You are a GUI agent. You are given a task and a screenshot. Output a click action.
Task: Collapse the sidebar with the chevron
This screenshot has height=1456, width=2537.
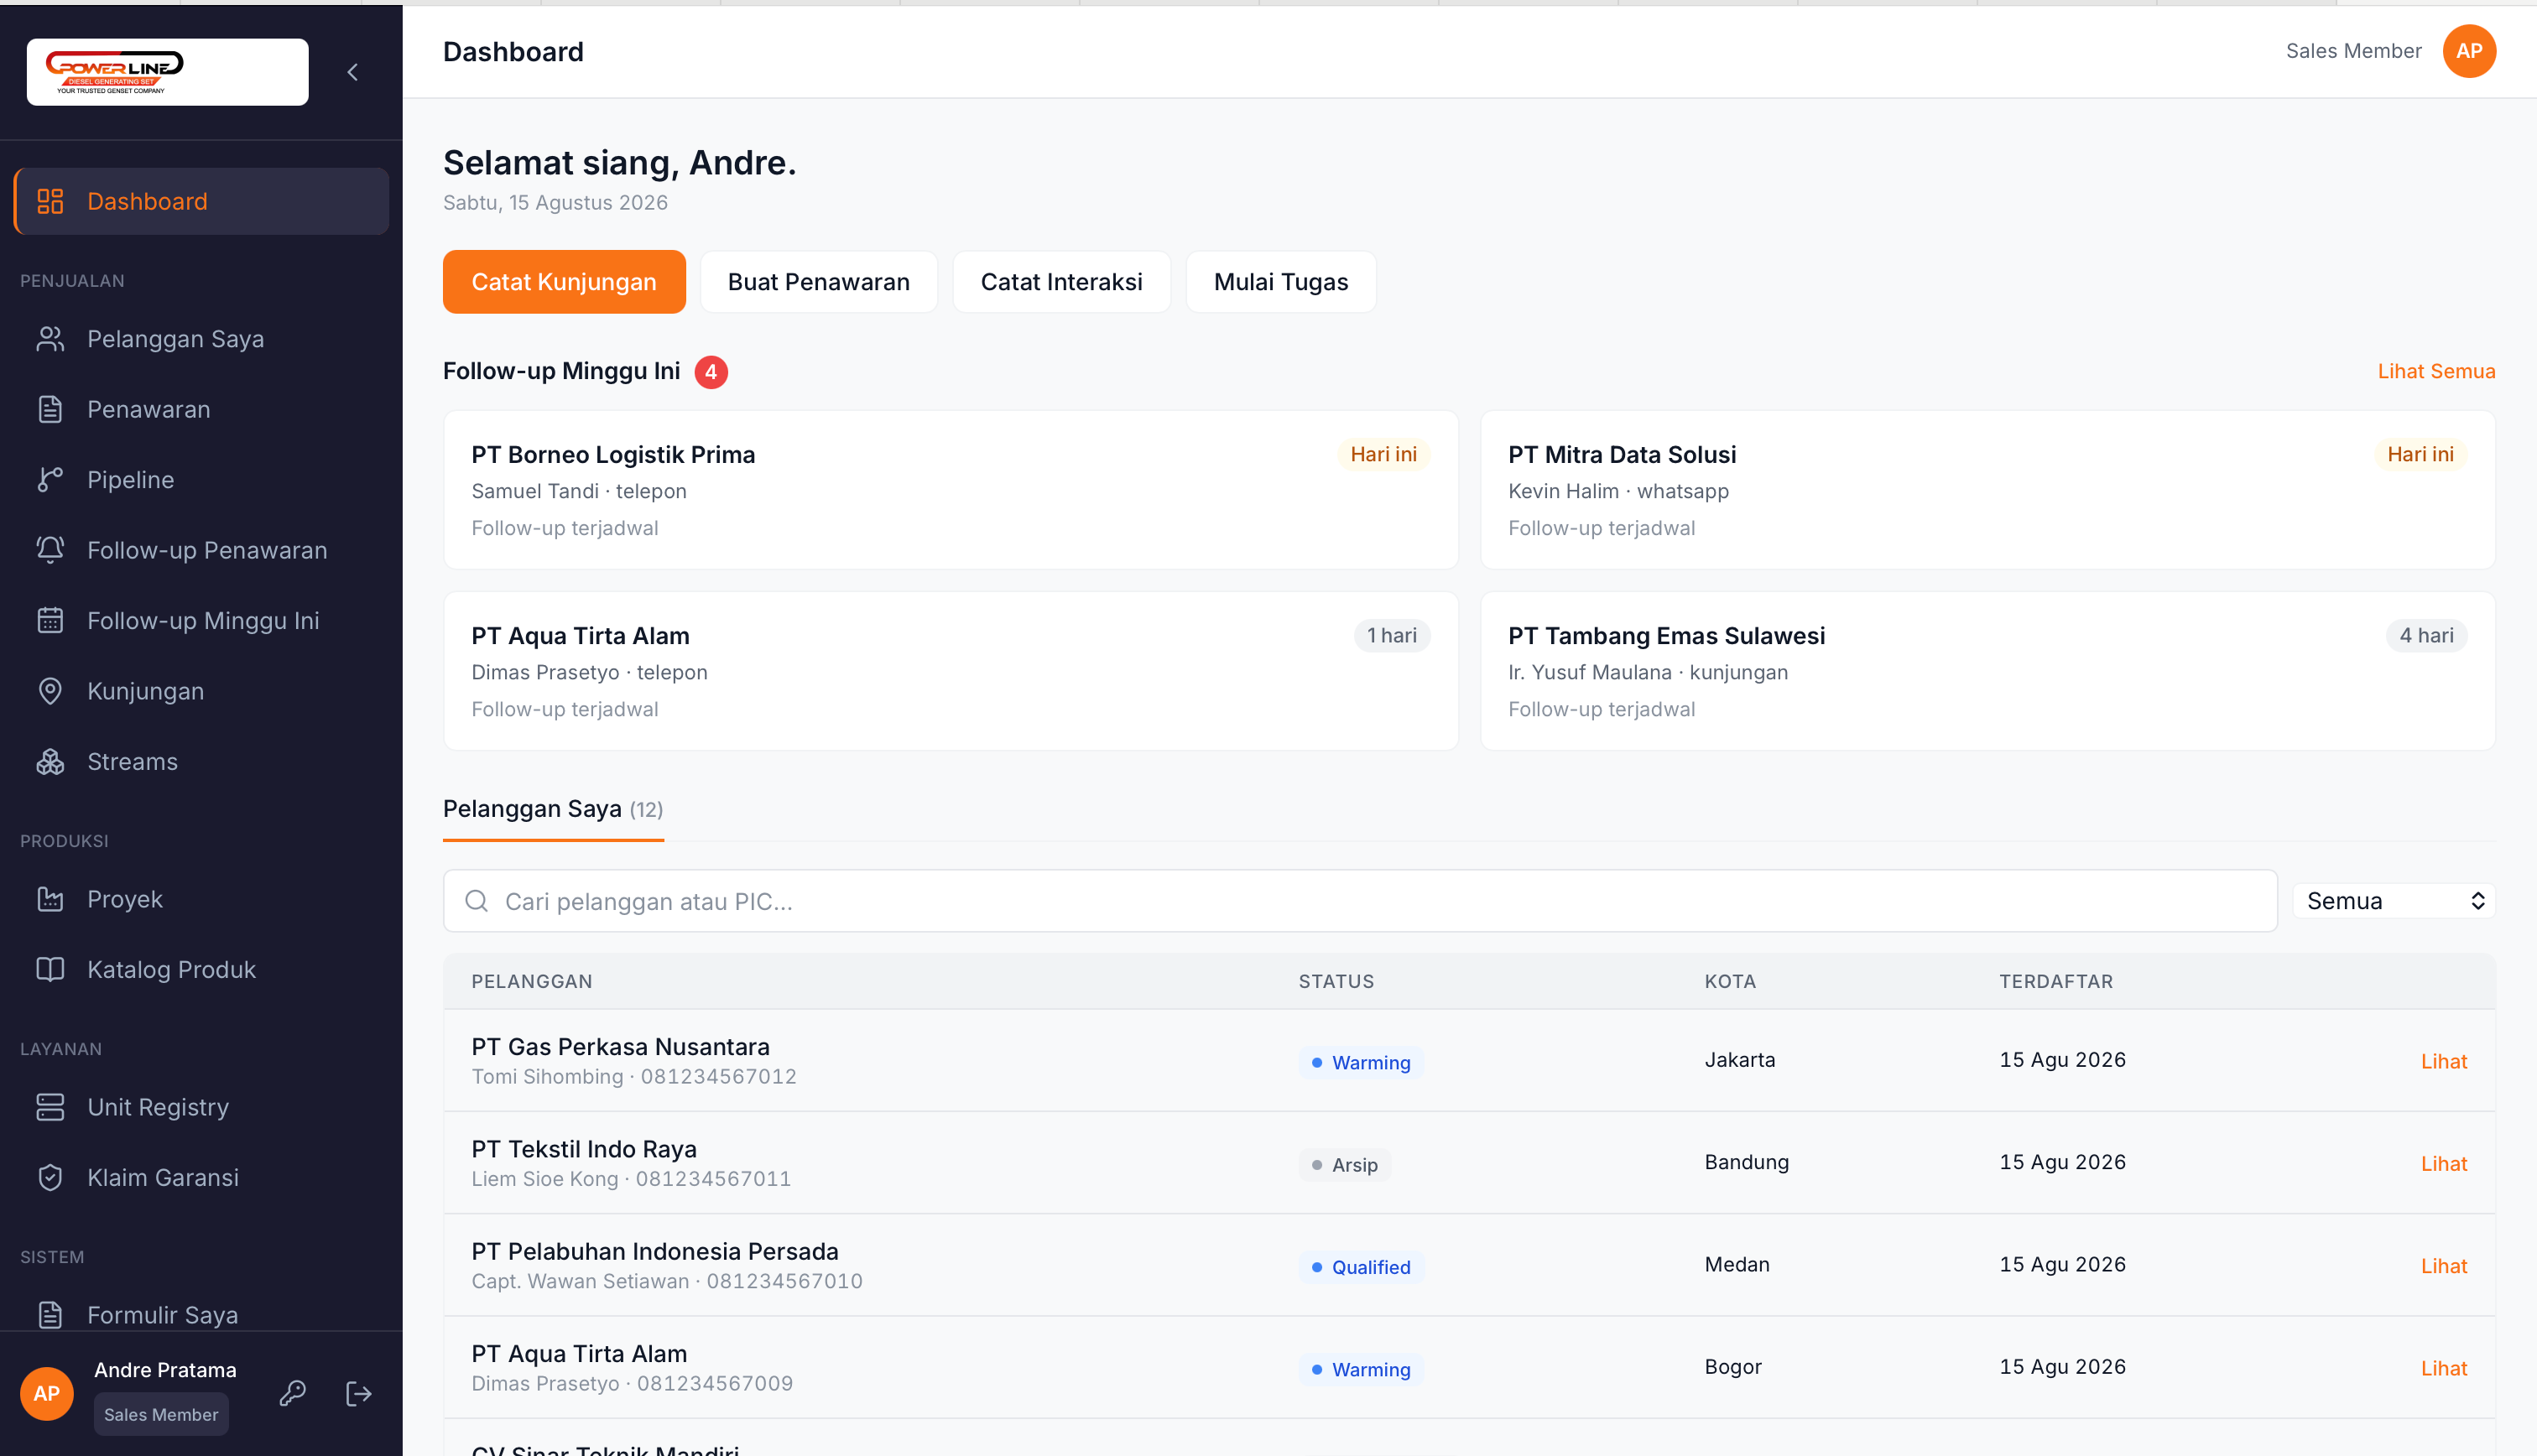tap(352, 72)
